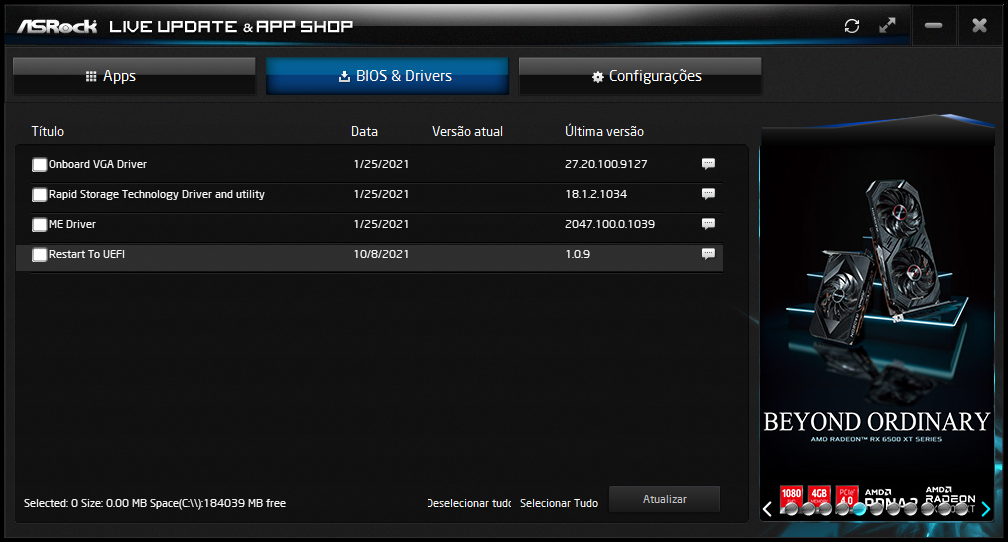Click the 1/25/2021 date in the ME Driver row

pos(381,224)
